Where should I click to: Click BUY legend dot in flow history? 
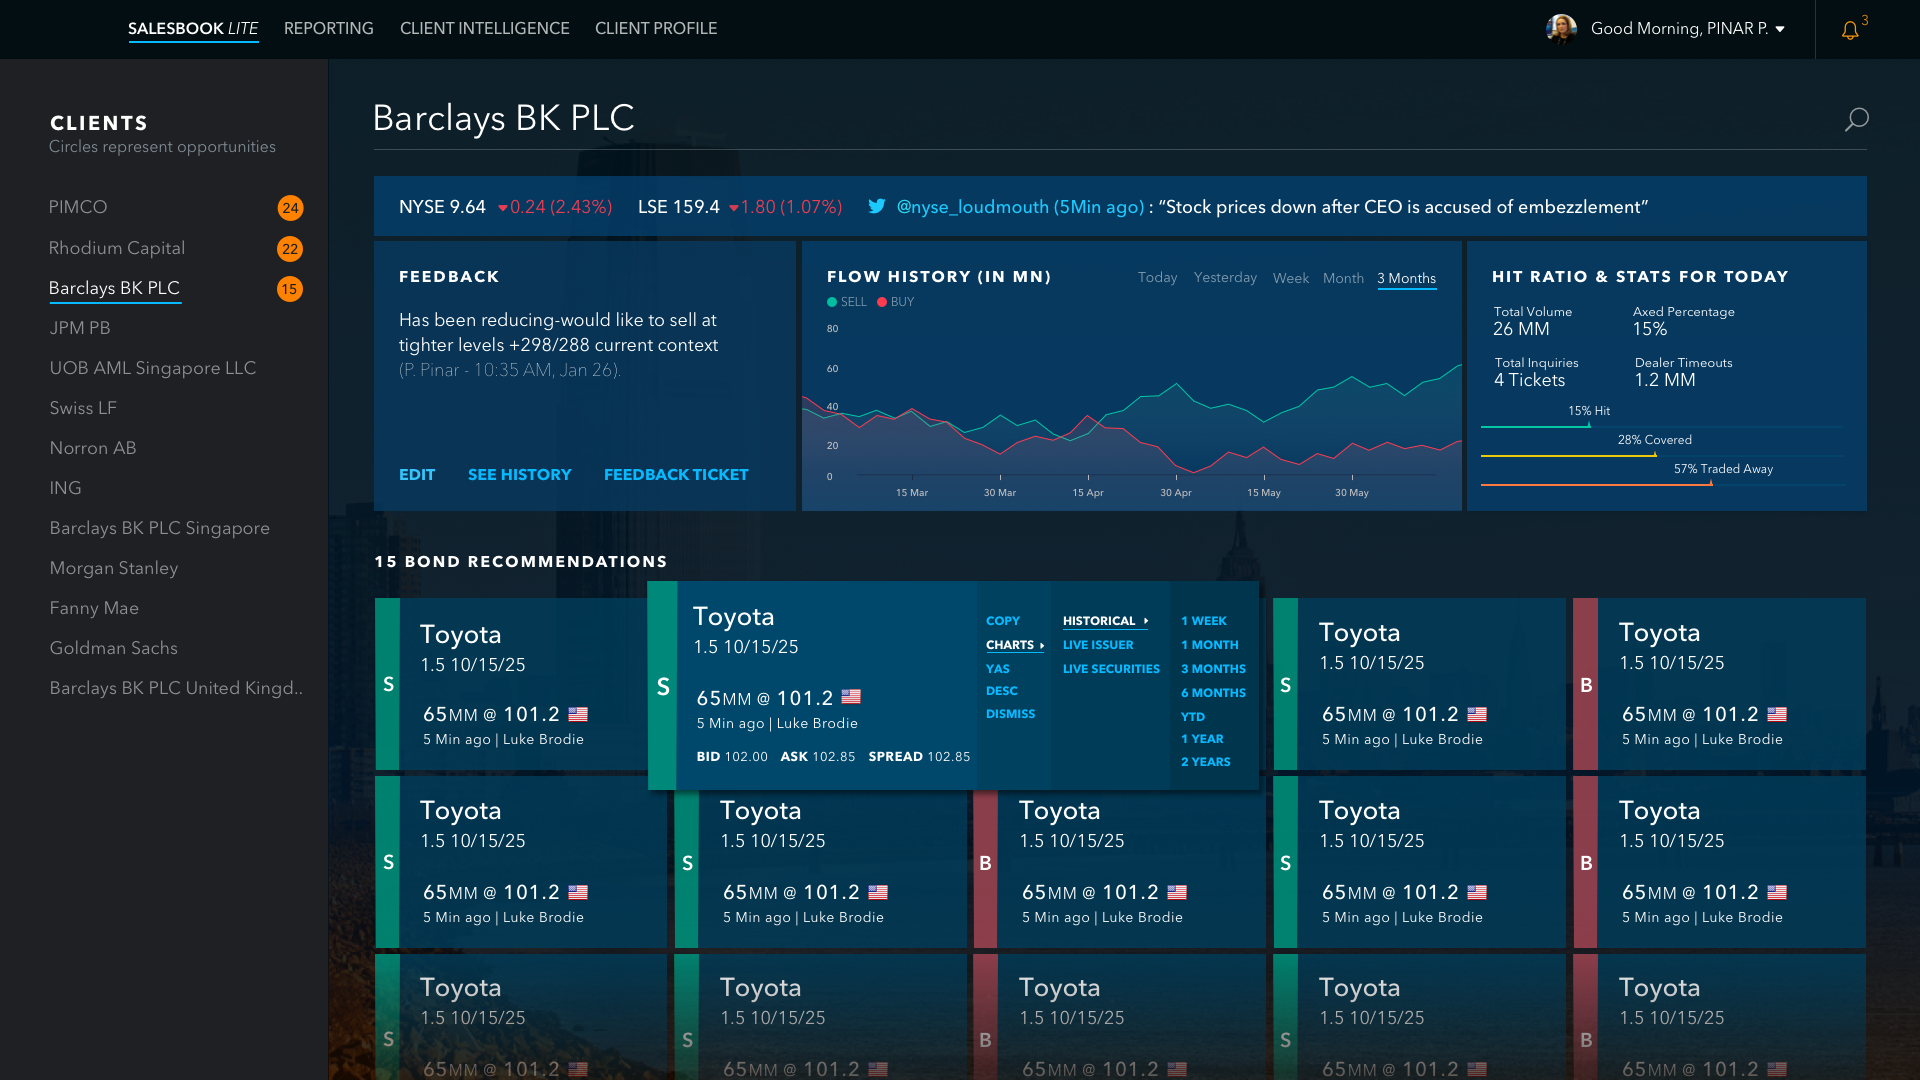pos(882,302)
